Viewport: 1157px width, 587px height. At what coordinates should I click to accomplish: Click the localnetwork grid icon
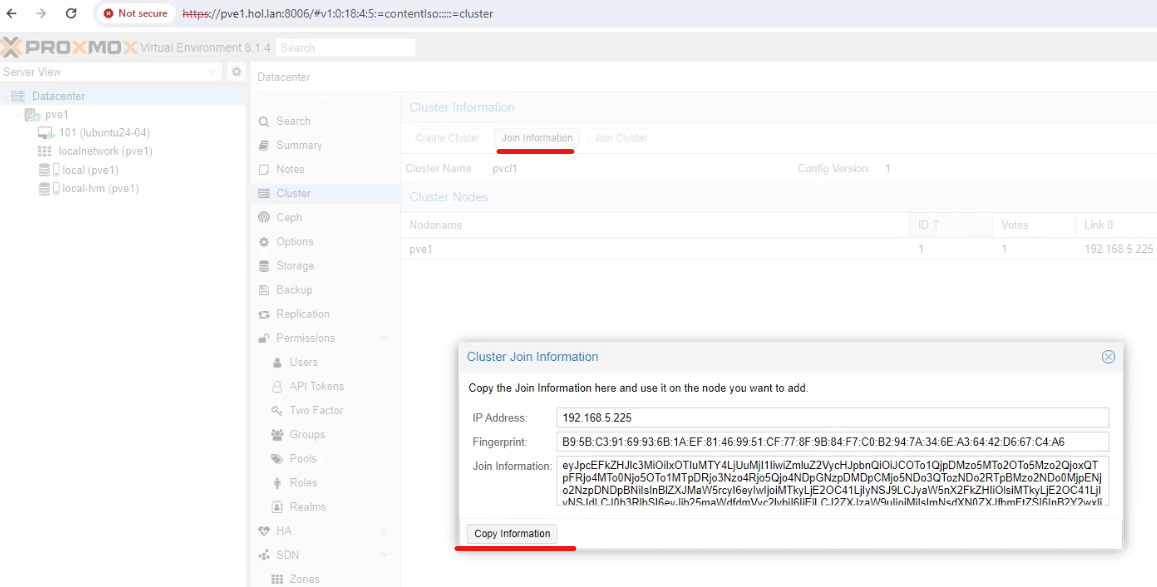pyautogui.click(x=44, y=151)
